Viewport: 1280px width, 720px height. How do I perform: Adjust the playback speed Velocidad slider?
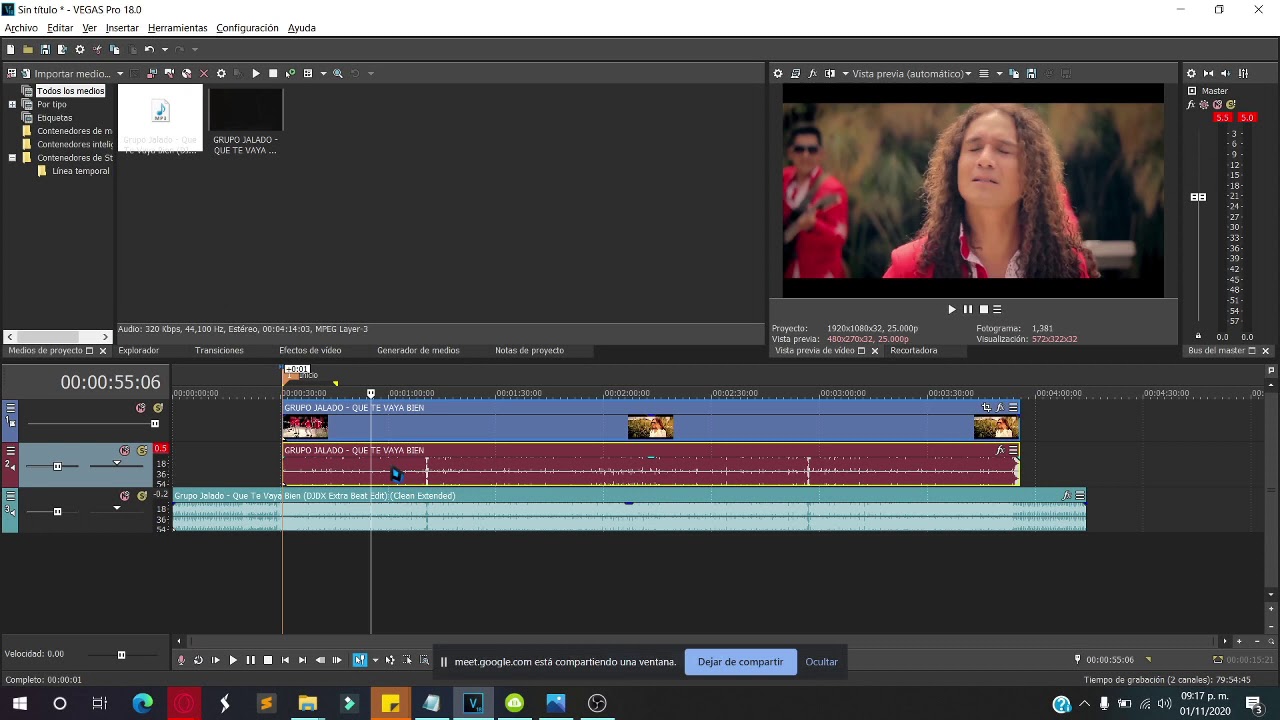click(x=121, y=655)
